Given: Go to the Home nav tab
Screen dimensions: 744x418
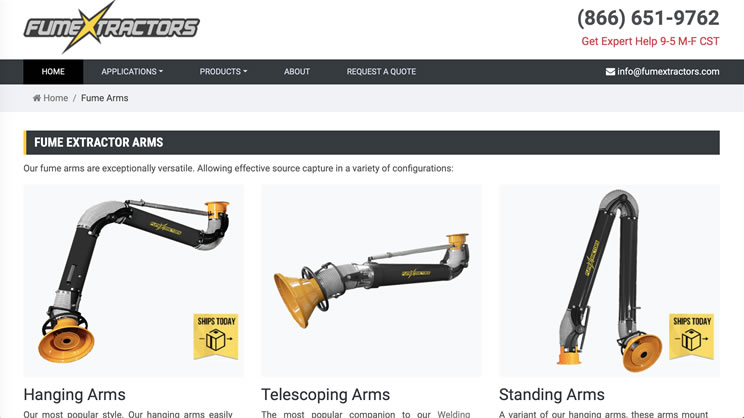Looking at the screenshot, I should point(53,72).
